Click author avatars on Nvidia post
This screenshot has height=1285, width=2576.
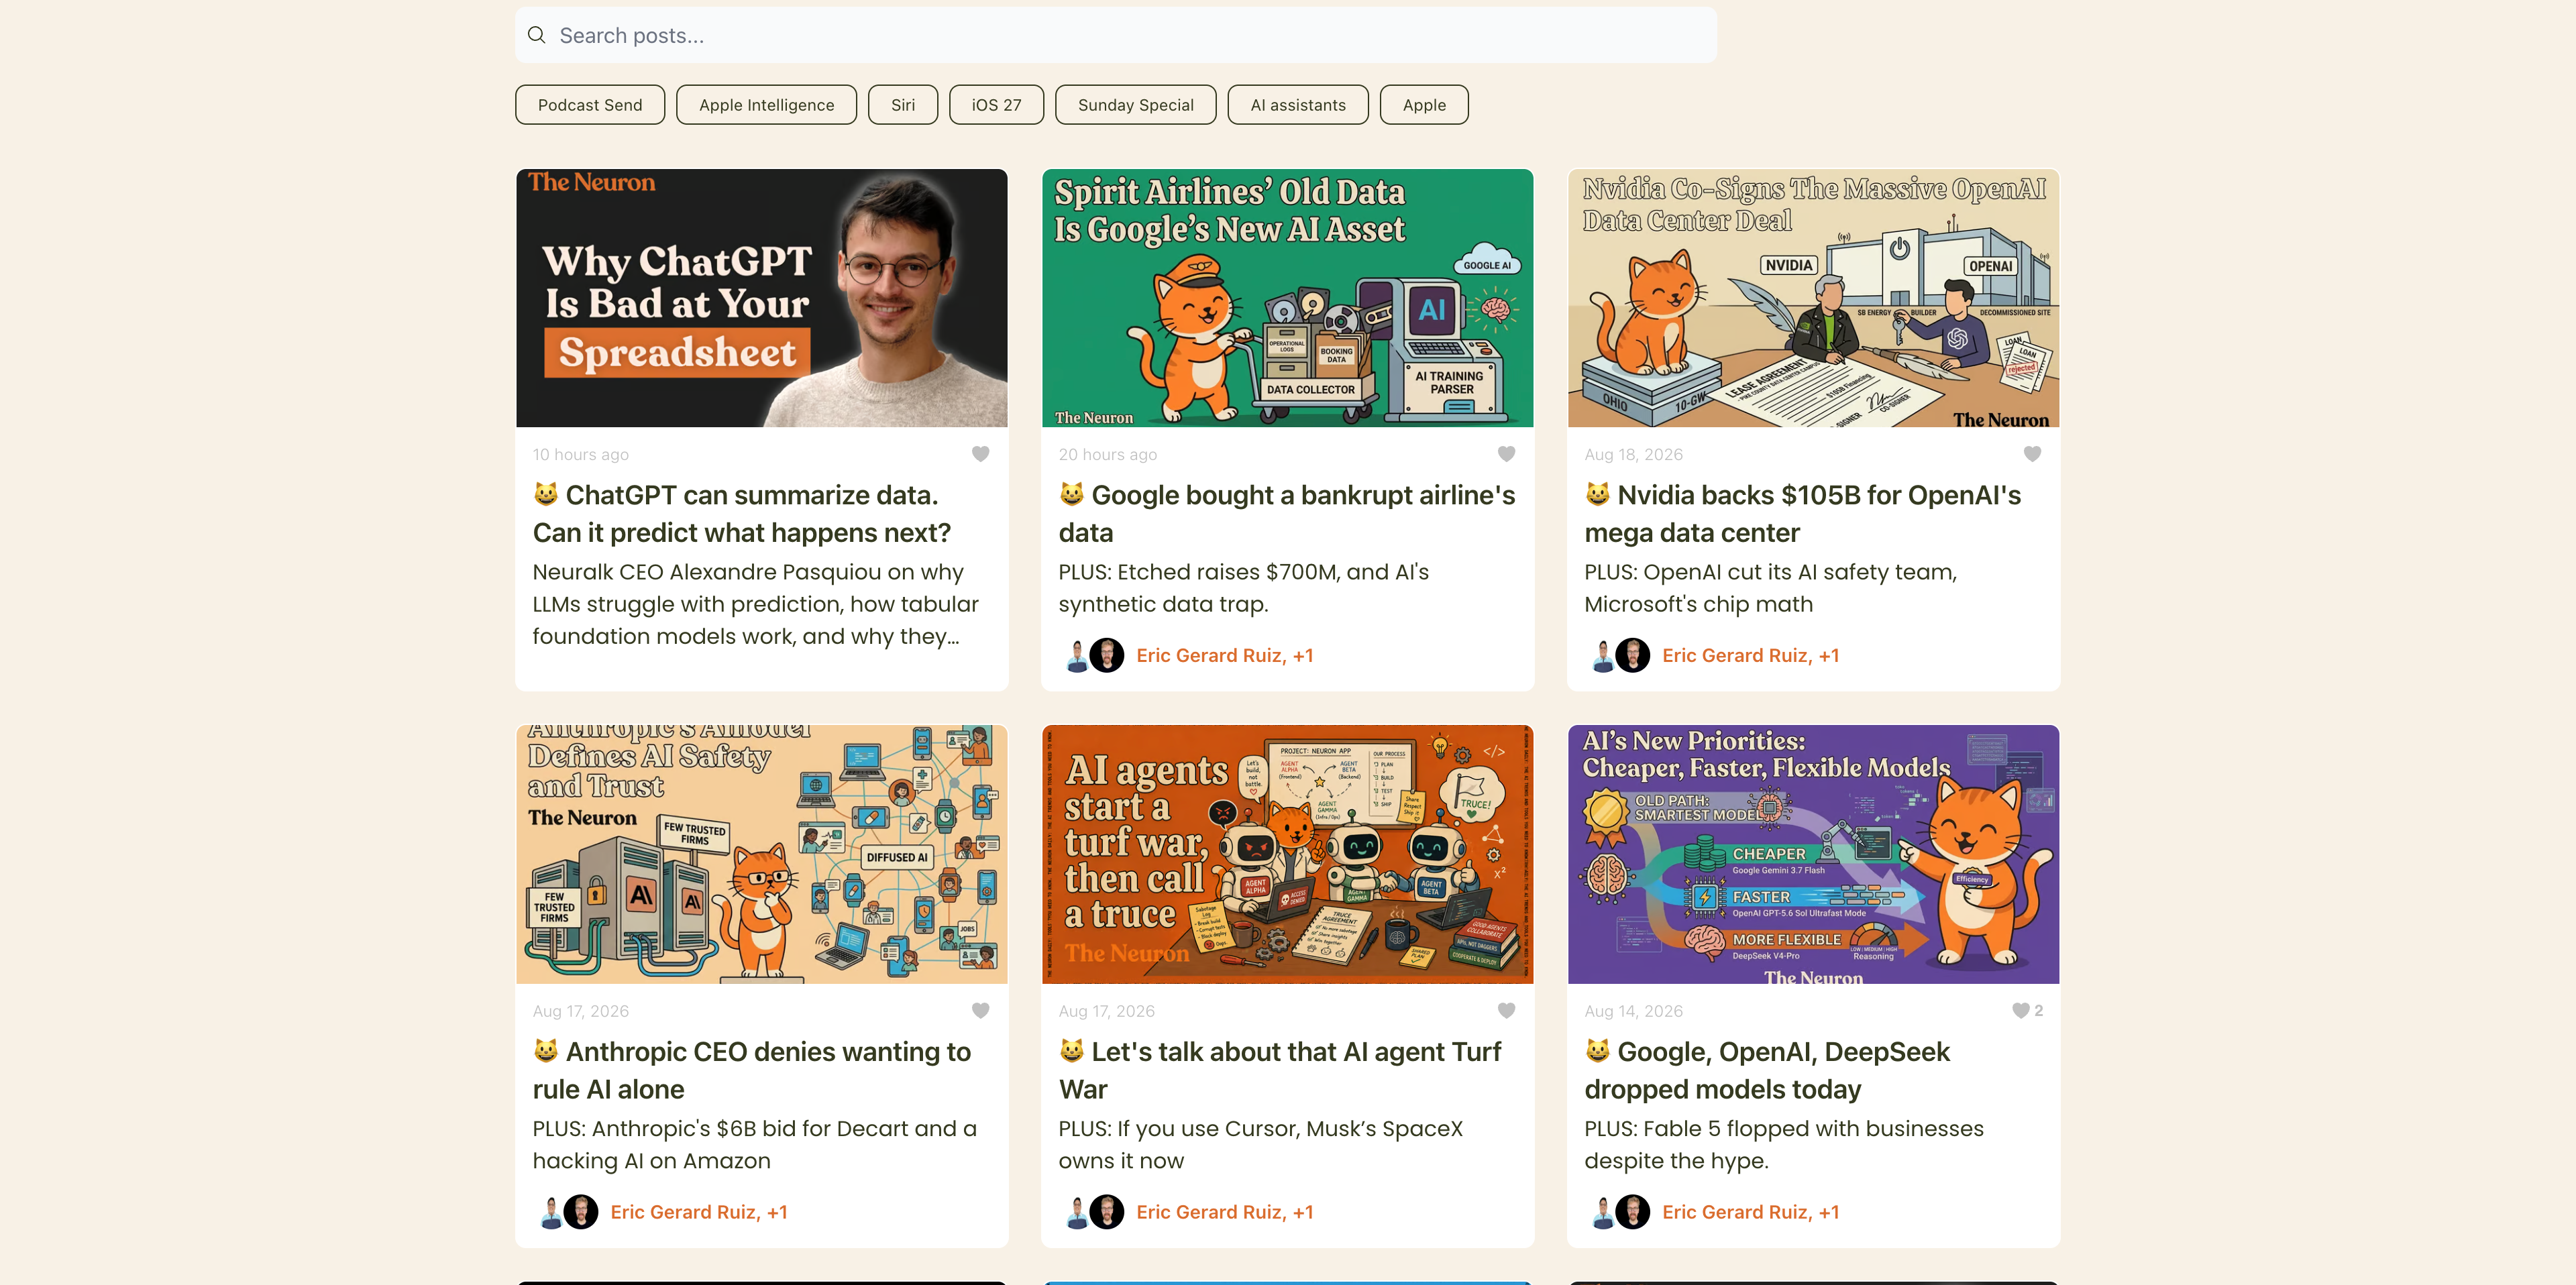coord(1619,656)
